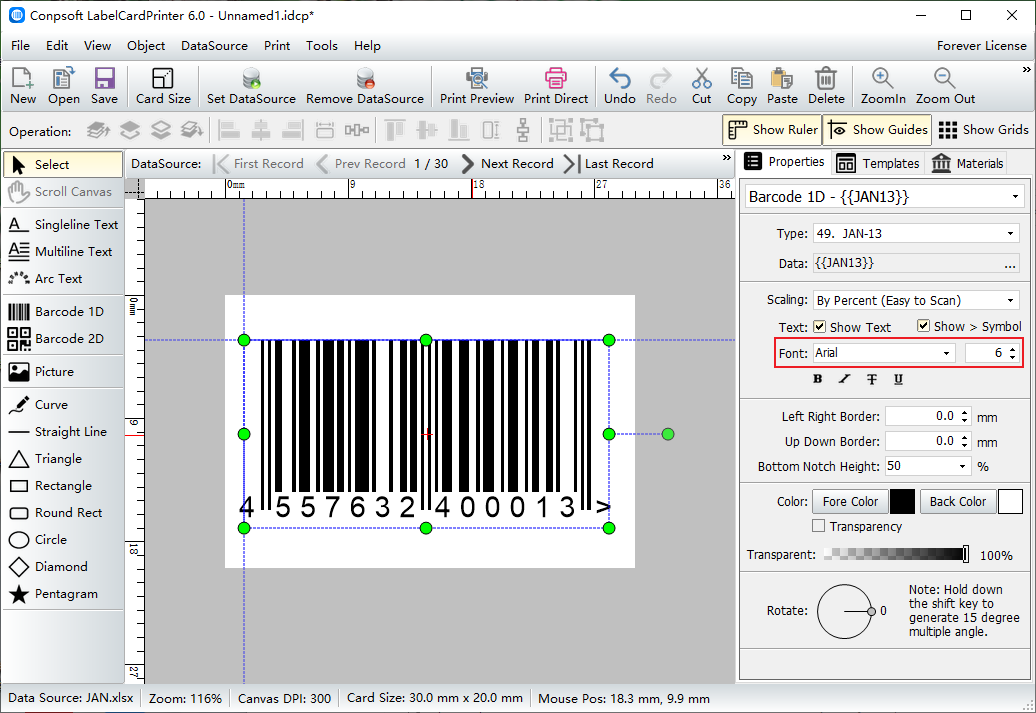Open the File menu
Image resolution: width=1036 pixels, height=713 pixels.
tap(20, 46)
